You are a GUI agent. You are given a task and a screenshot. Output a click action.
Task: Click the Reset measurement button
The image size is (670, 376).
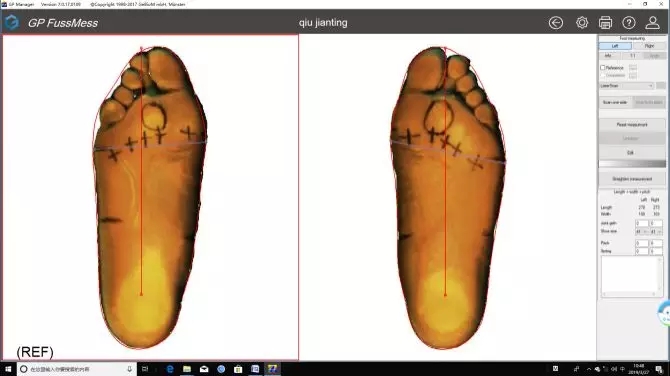coord(632,125)
